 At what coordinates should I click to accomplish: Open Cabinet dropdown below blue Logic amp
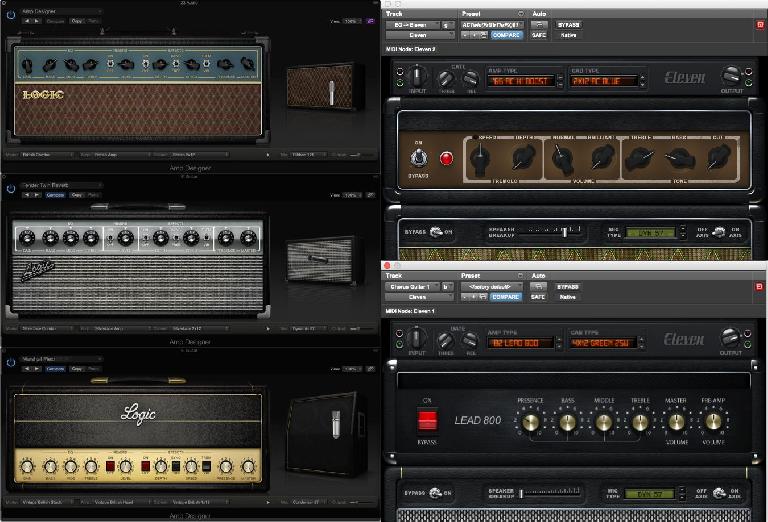coord(199,155)
